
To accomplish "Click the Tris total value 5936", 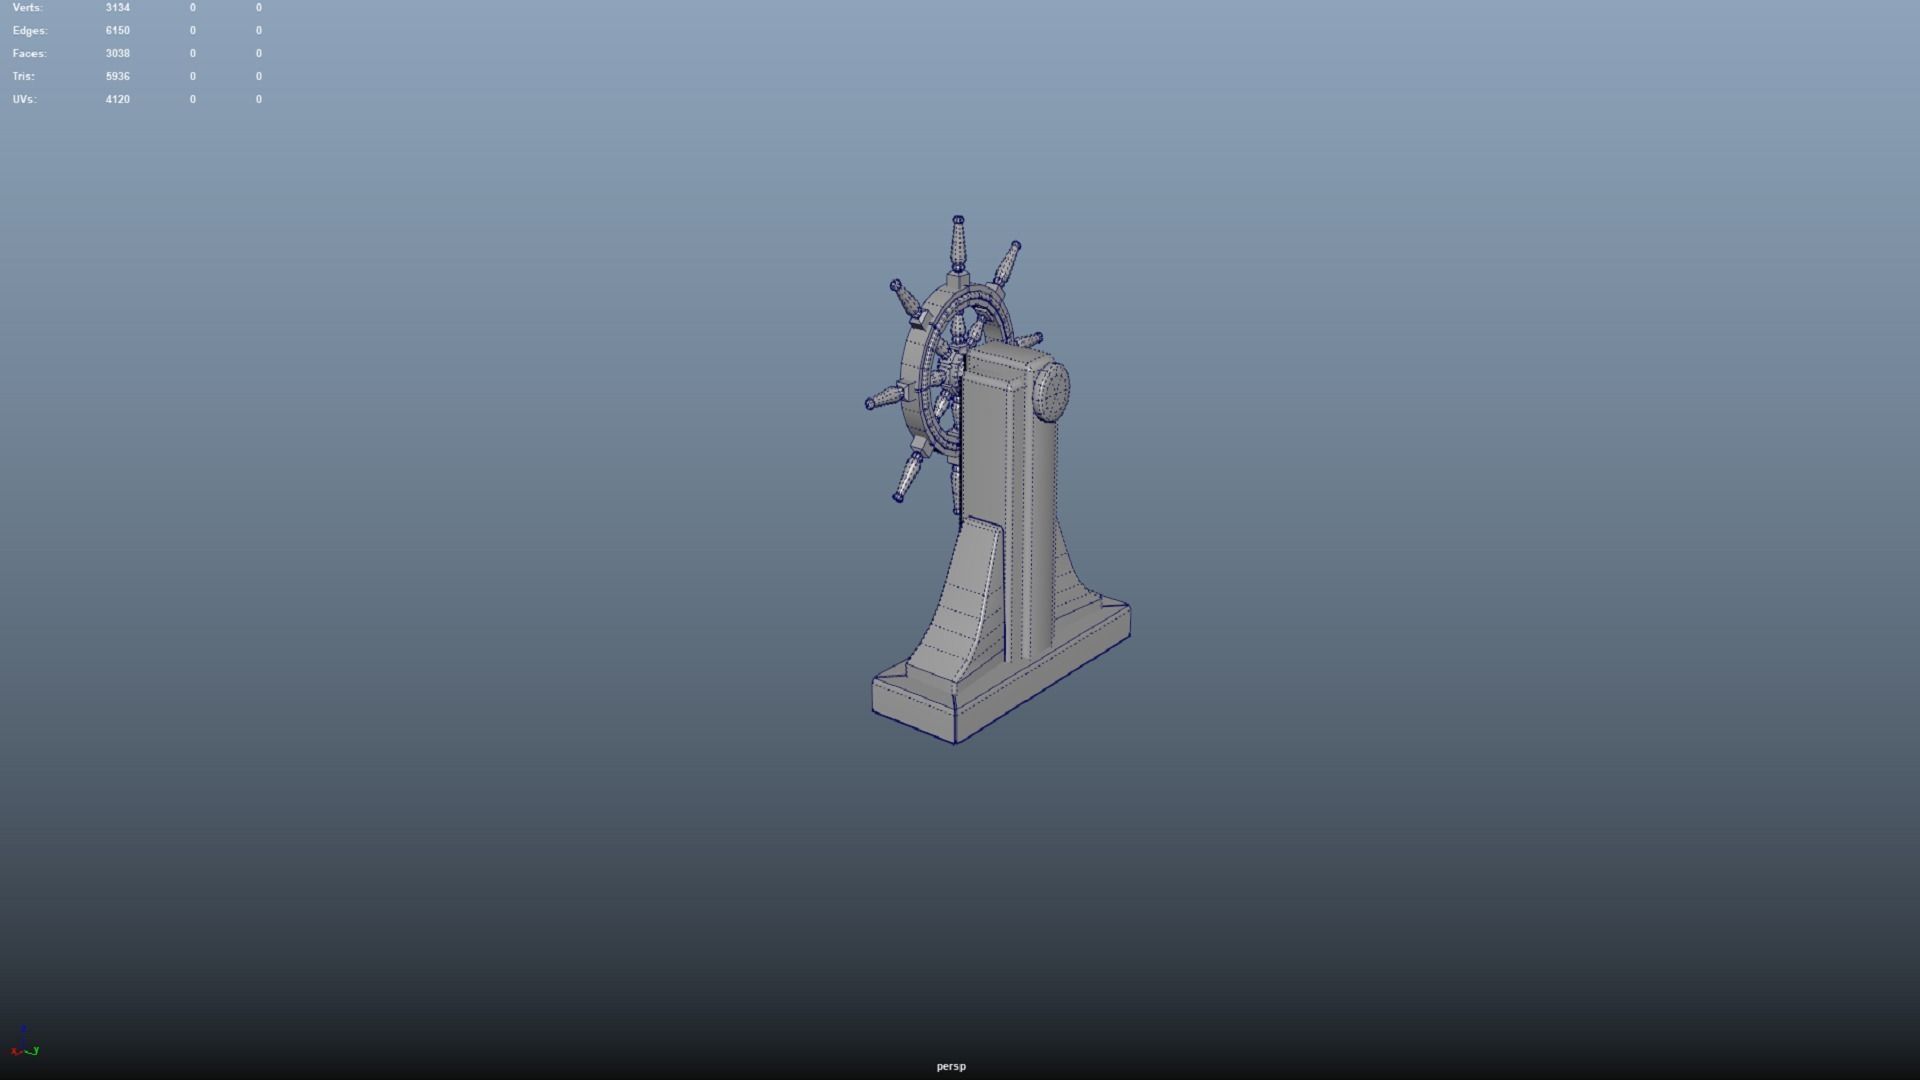I will tap(117, 76).
